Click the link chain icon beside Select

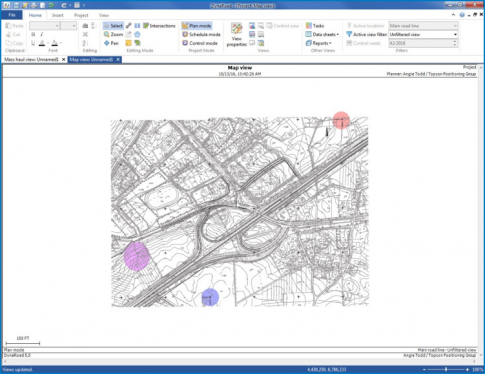[x=129, y=26]
